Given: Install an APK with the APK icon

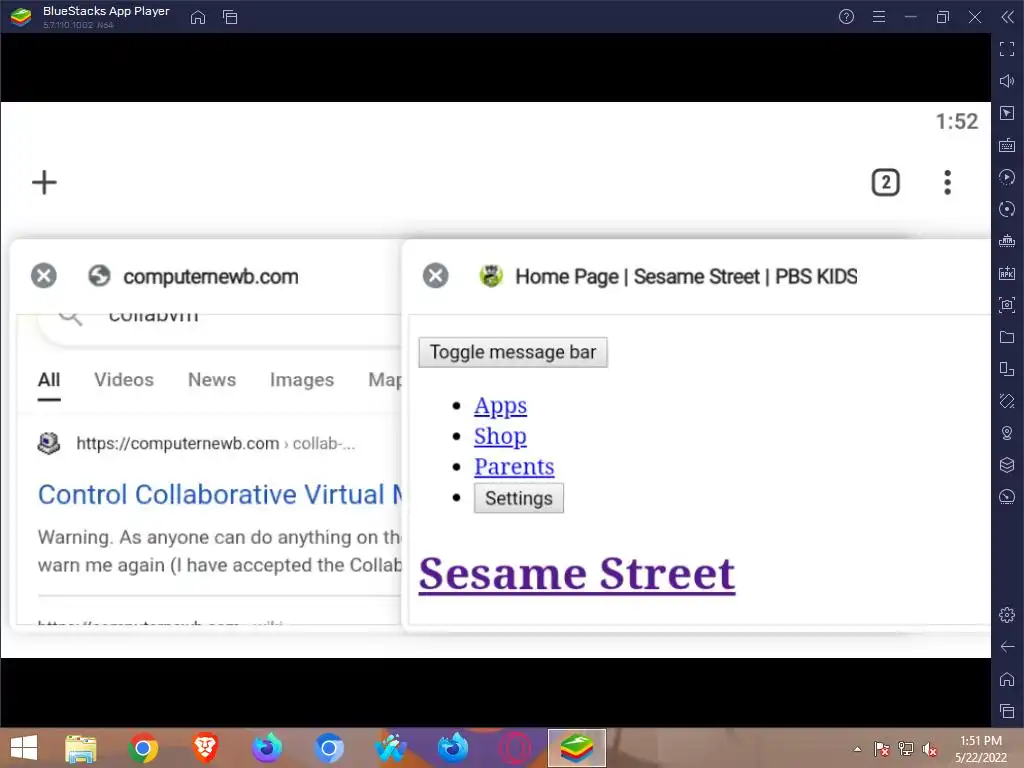Looking at the screenshot, I should pyautogui.click(x=1007, y=273).
